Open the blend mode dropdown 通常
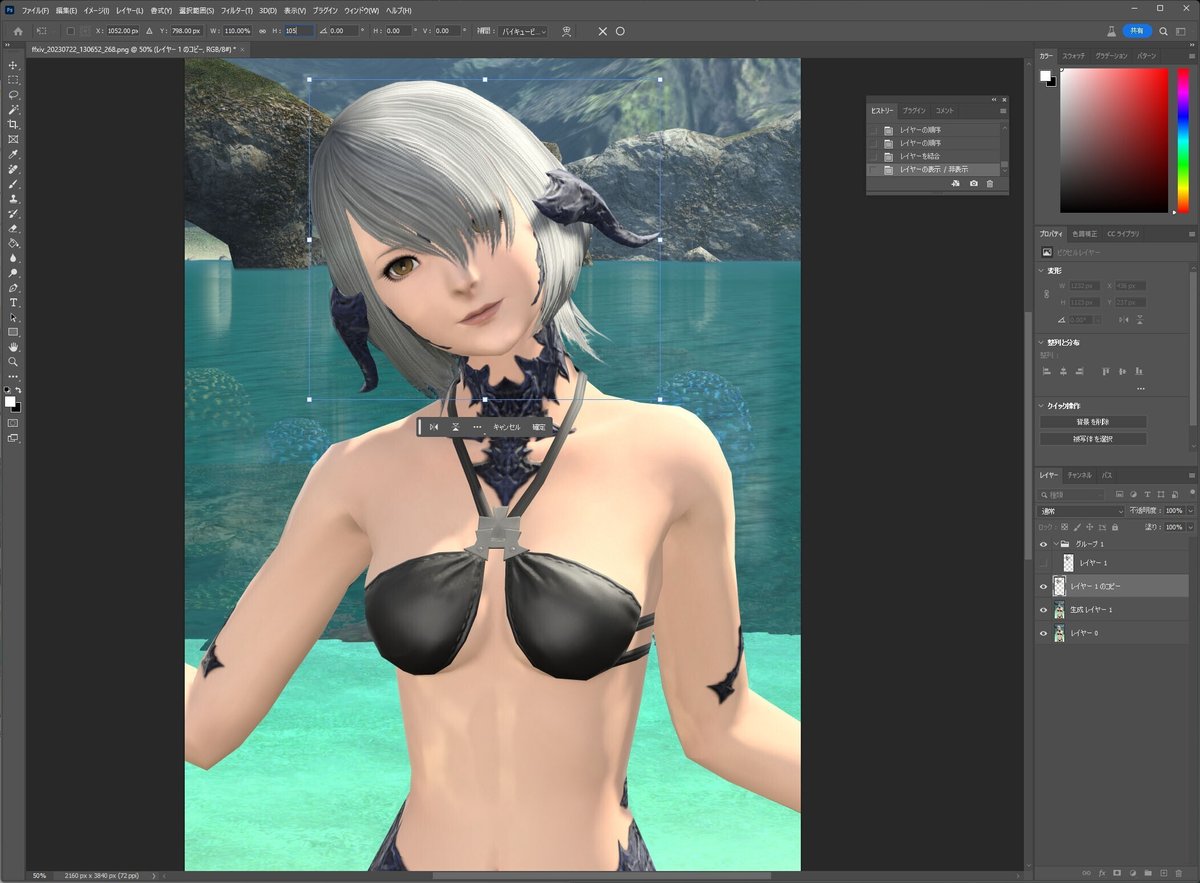Image resolution: width=1200 pixels, height=883 pixels. [x=1081, y=511]
